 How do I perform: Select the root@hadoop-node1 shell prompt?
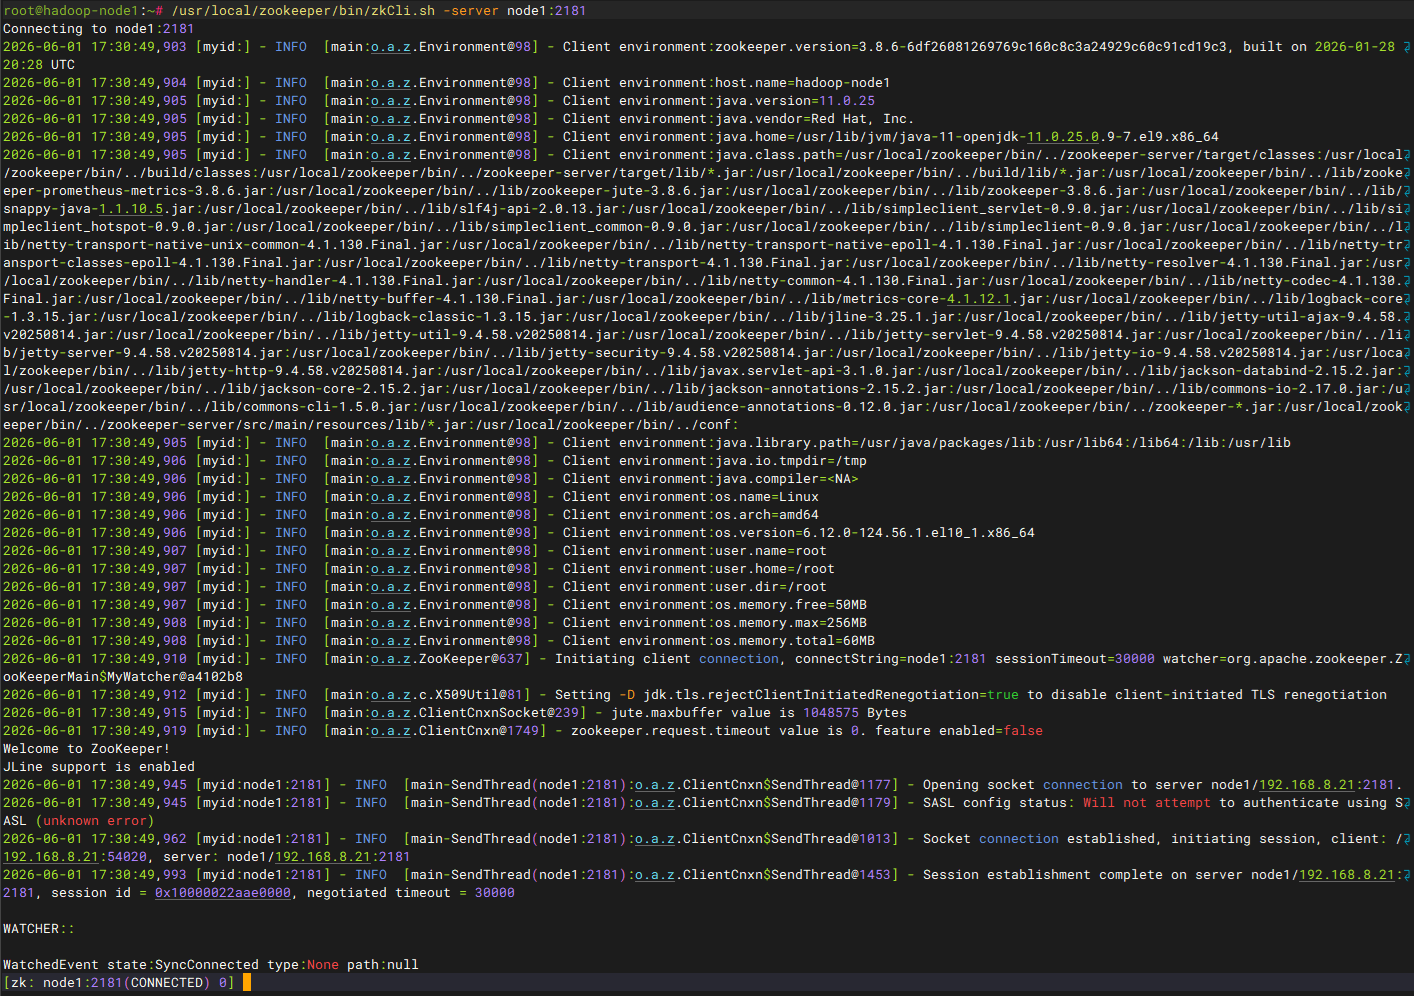point(83,11)
